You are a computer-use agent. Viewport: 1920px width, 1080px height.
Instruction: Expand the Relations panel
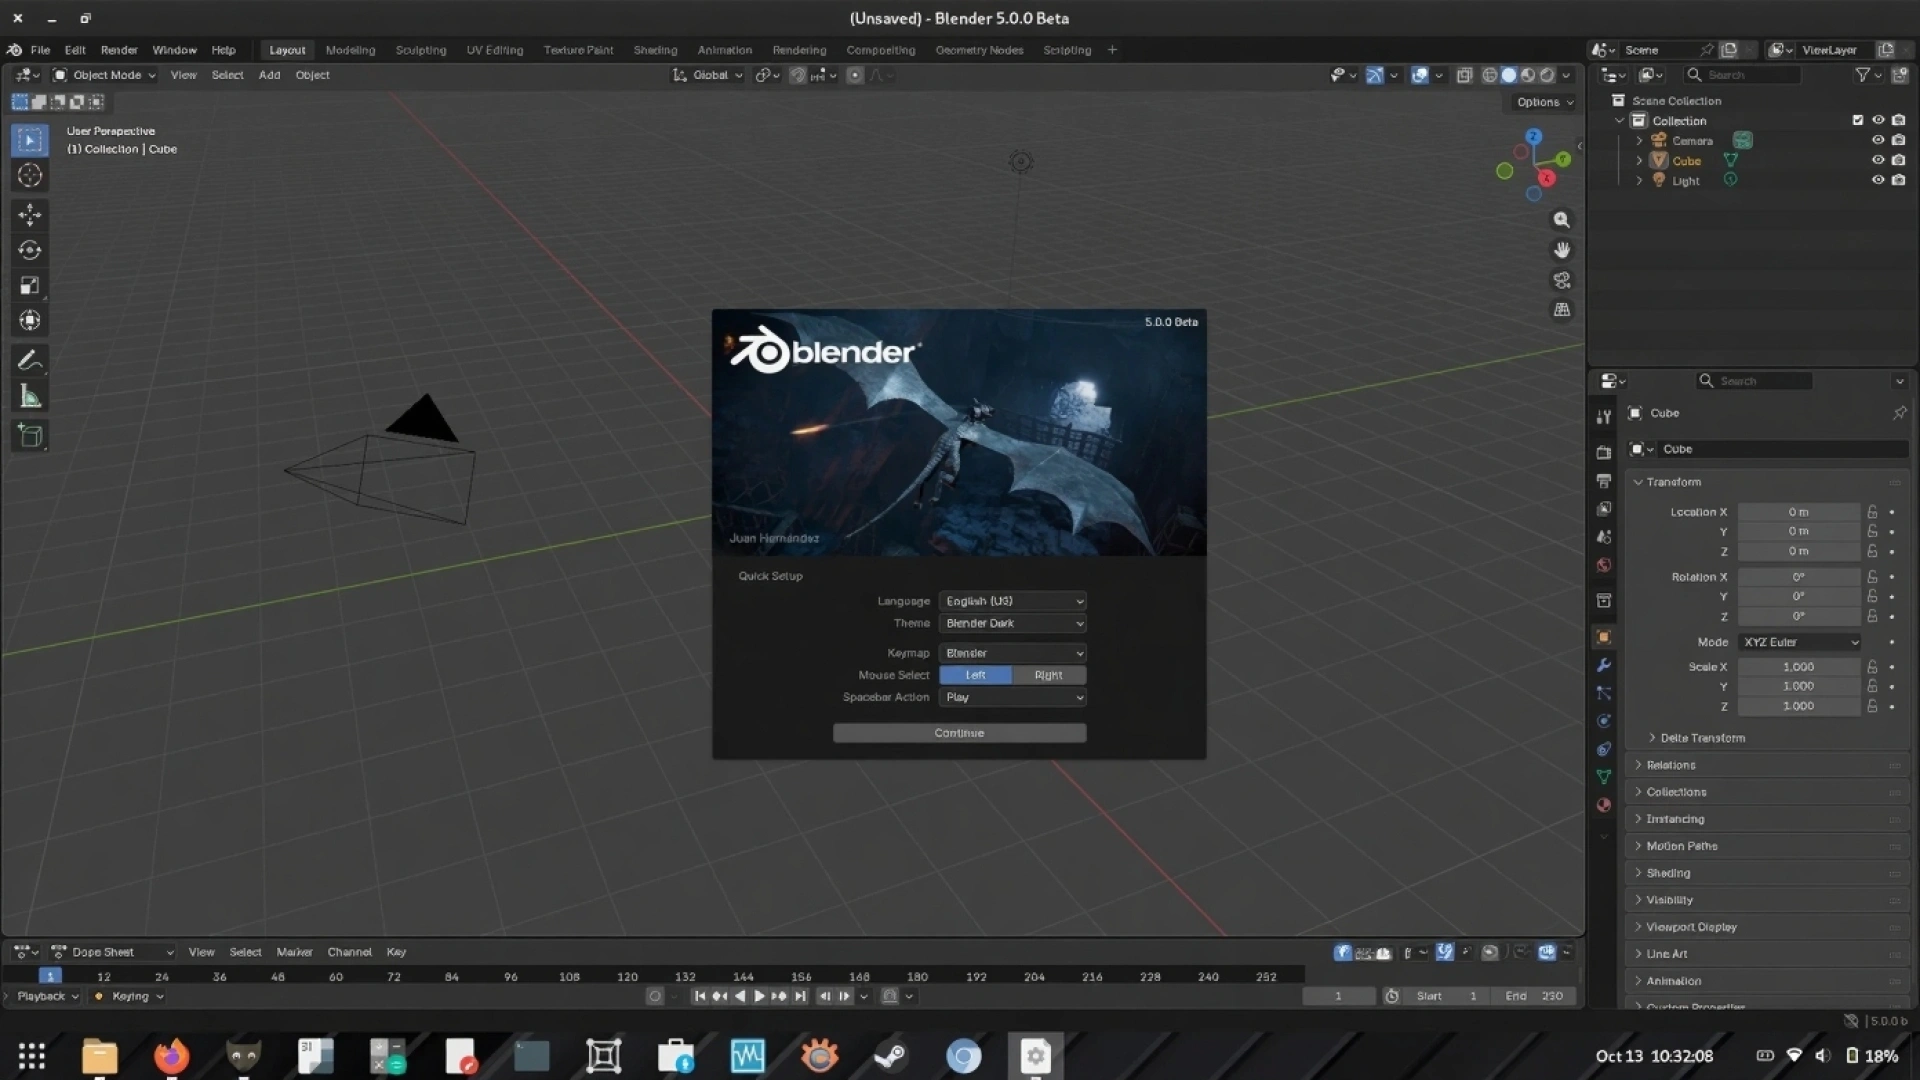point(1671,765)
